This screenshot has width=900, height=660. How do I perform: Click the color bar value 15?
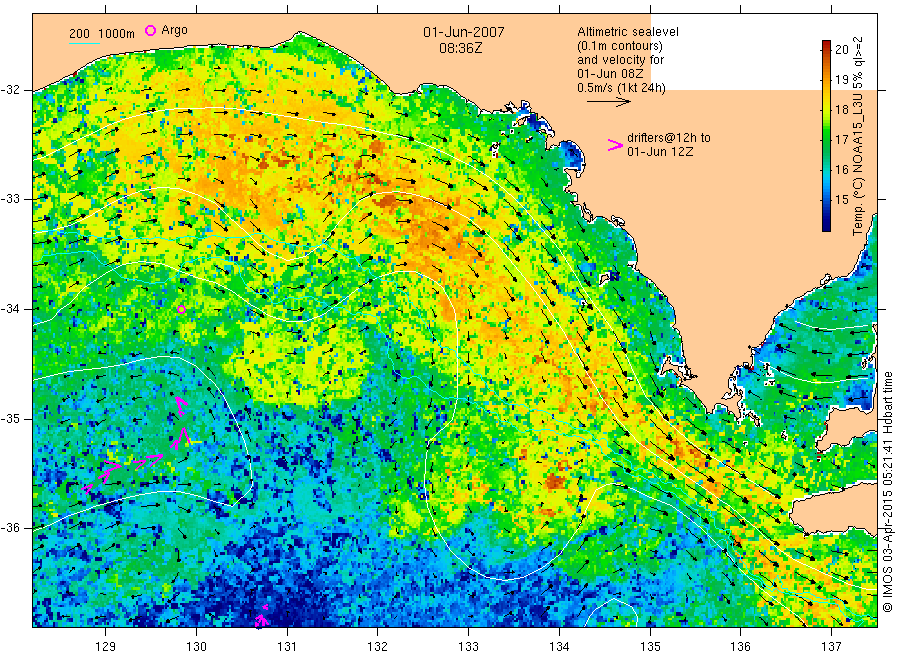(x=841, y=200)
